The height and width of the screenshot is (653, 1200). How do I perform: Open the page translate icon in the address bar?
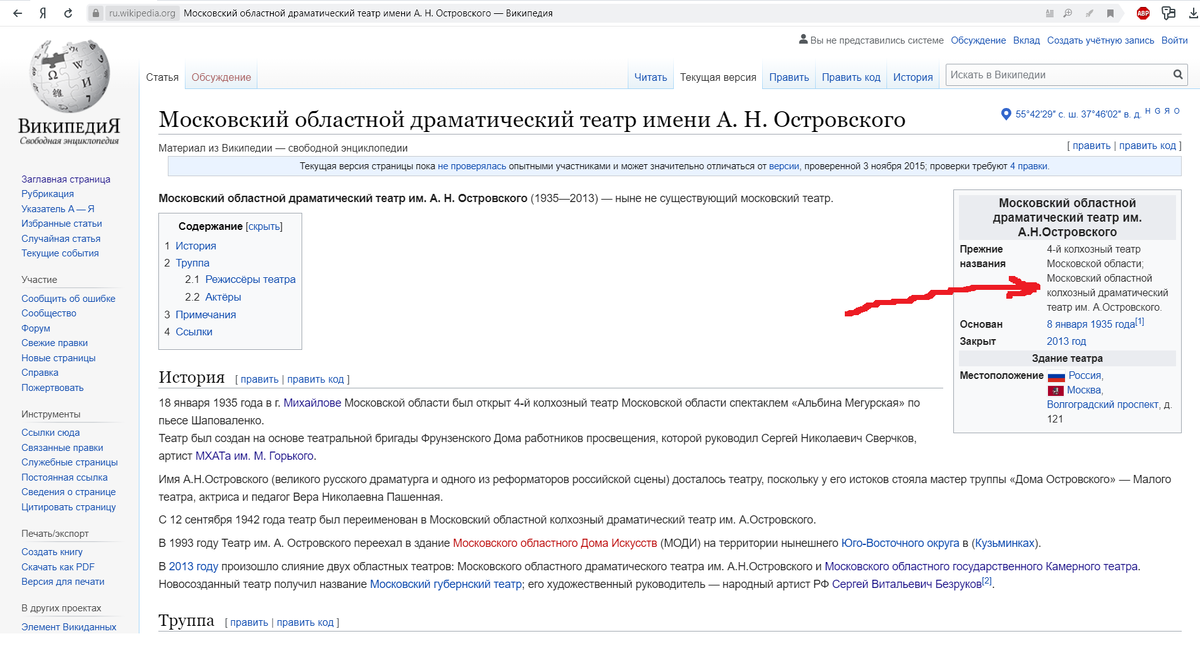pos(1049,13)
